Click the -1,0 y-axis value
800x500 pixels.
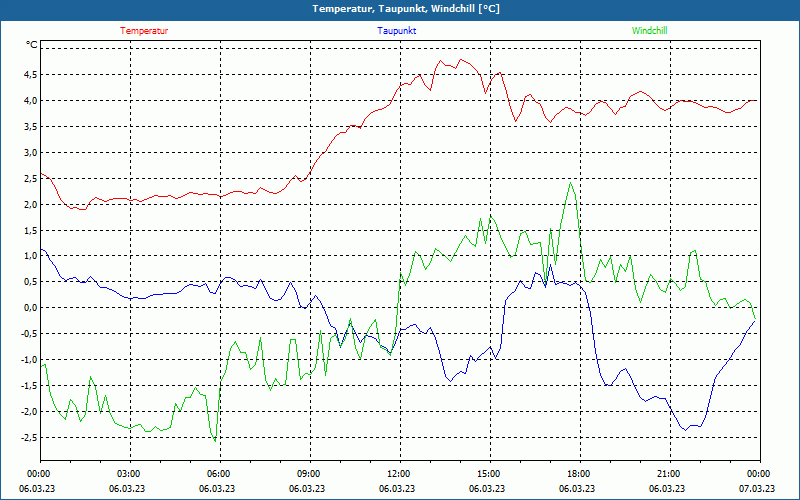[x=29, y=360]
